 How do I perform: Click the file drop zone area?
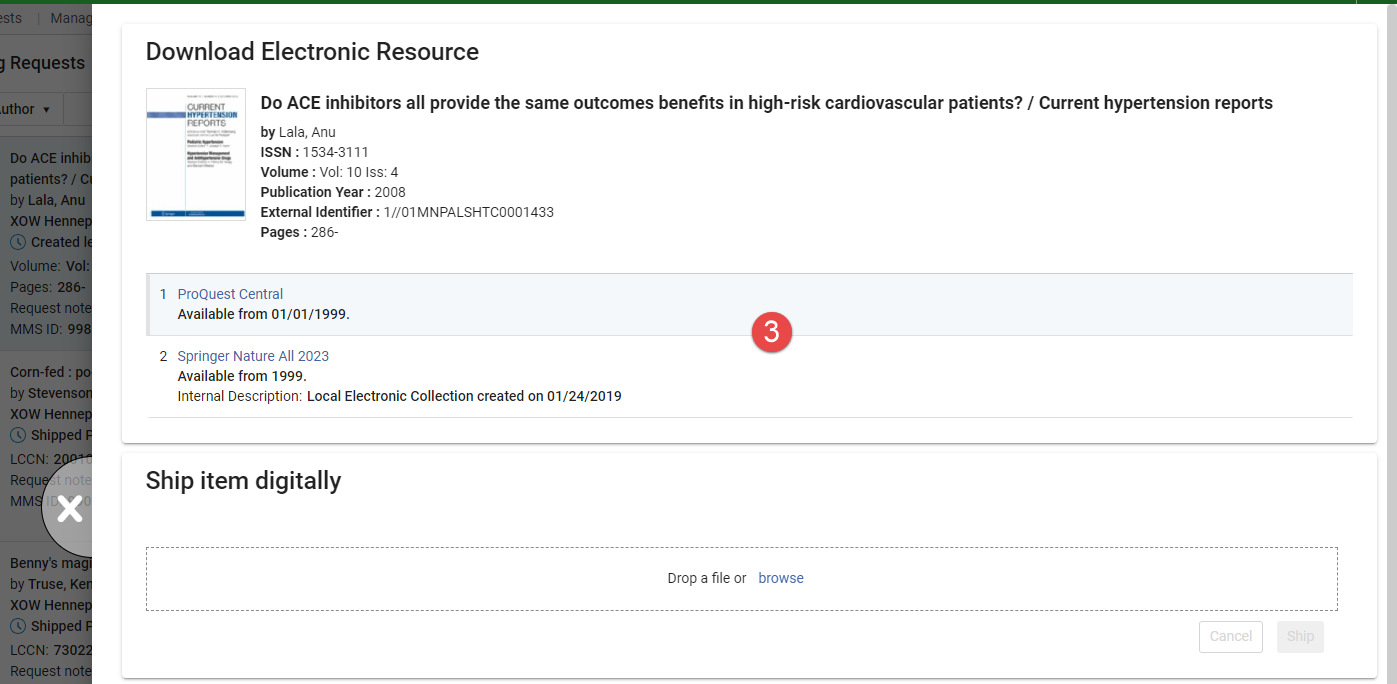tap(742, 579)
